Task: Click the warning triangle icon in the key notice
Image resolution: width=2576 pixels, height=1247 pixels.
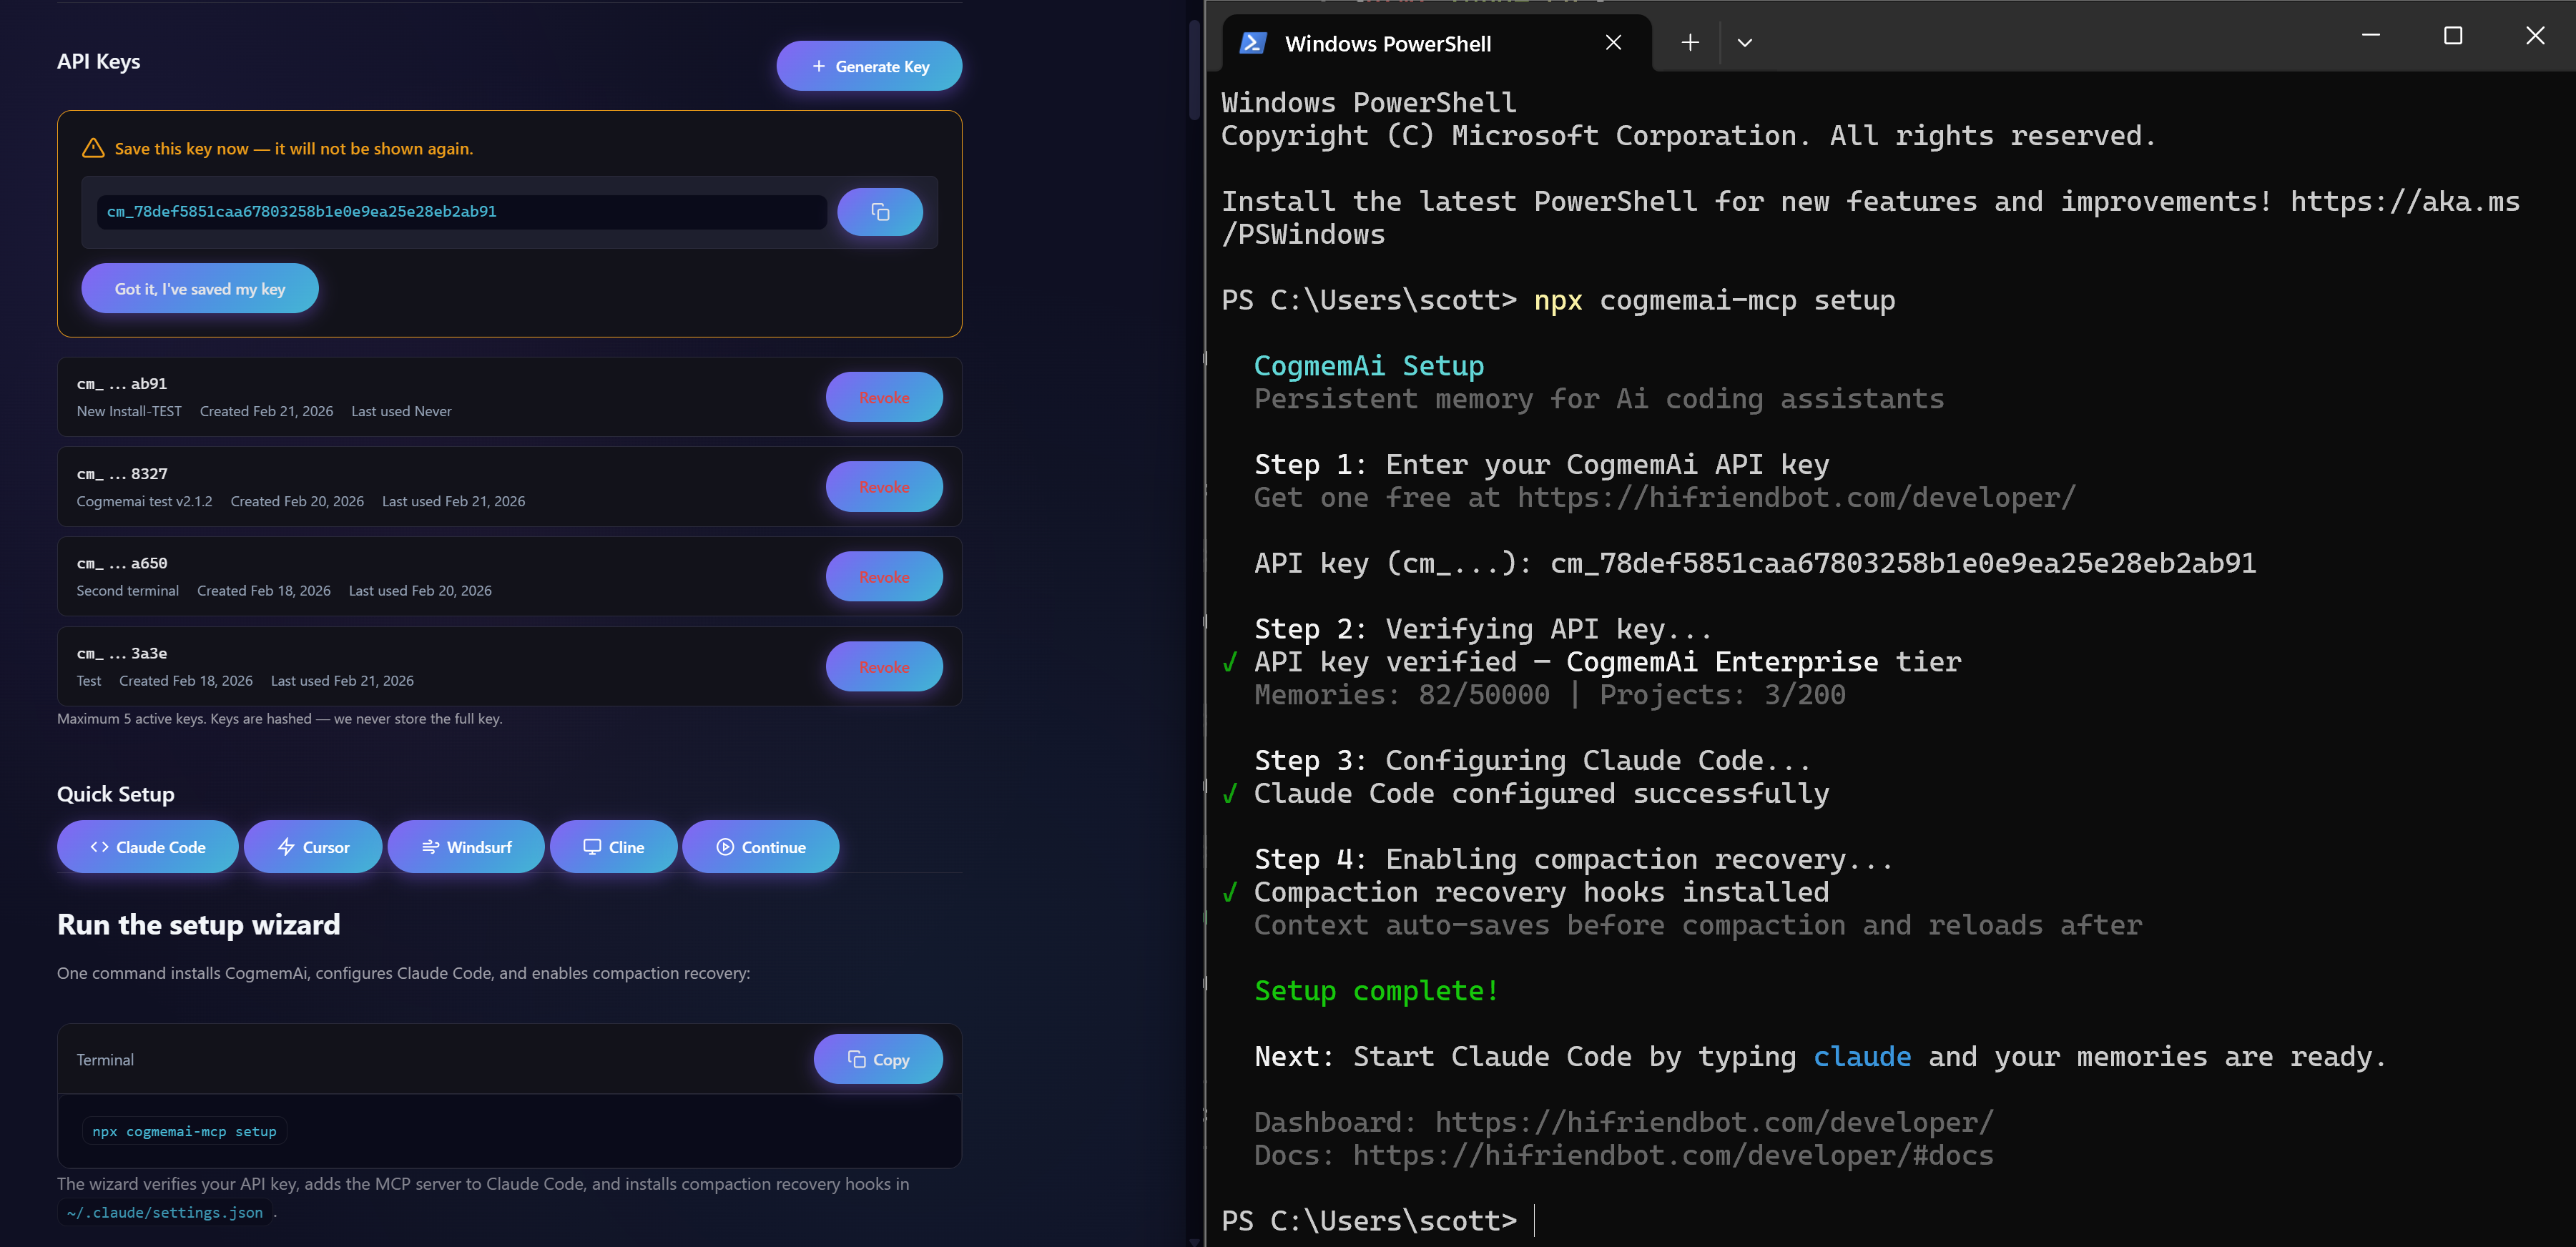Action: click(x=93, y=148)
